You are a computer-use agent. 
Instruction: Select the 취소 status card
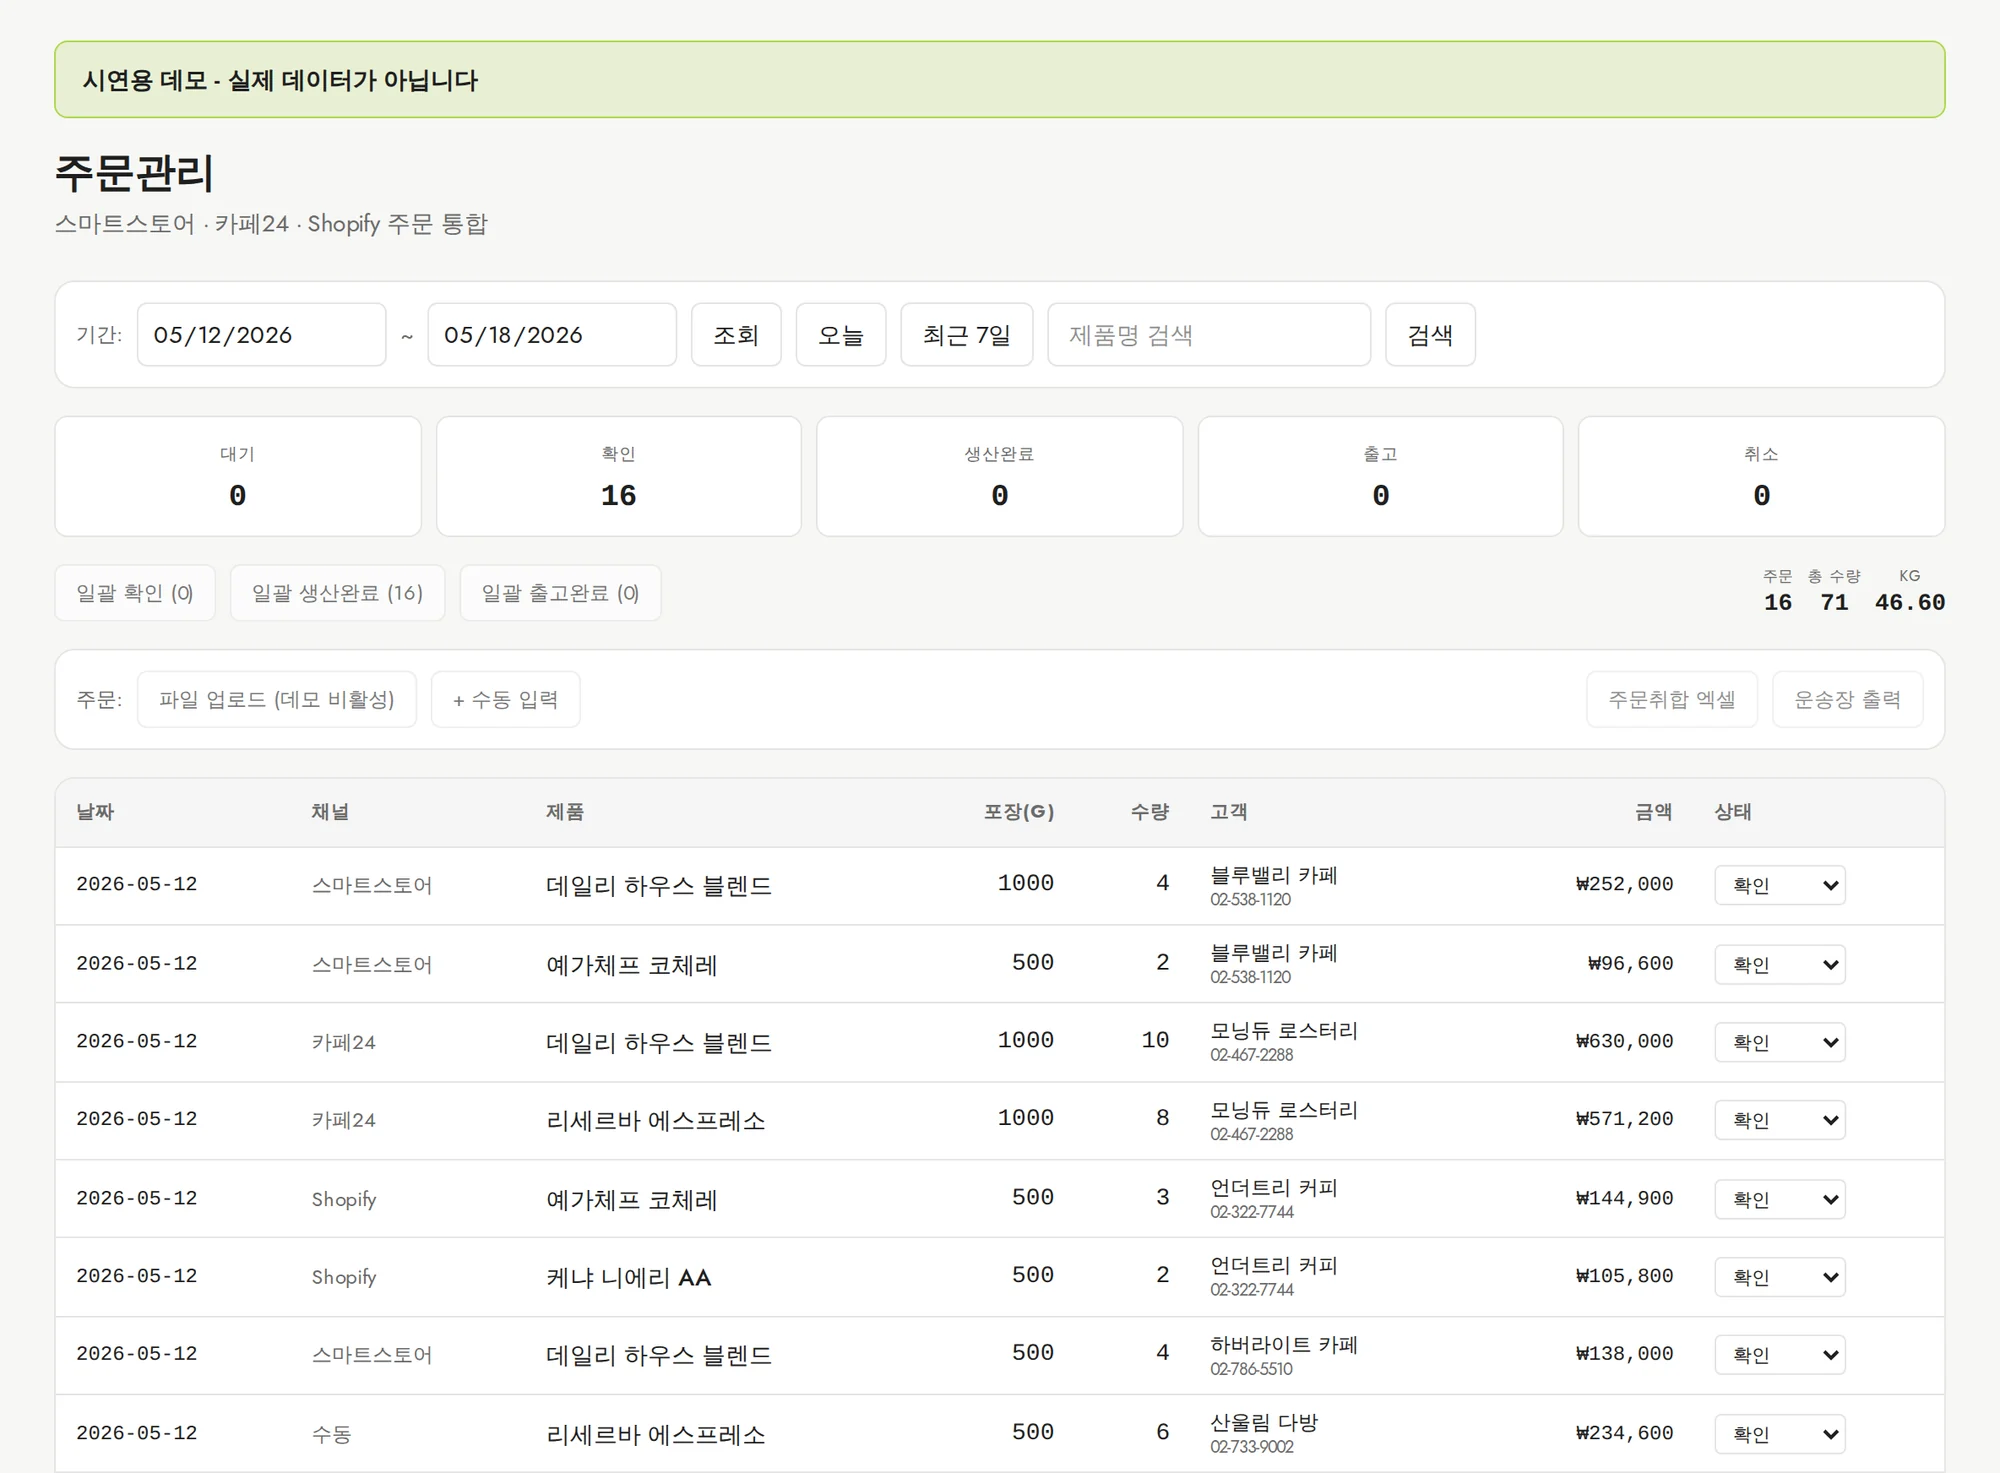[1762, 476]
